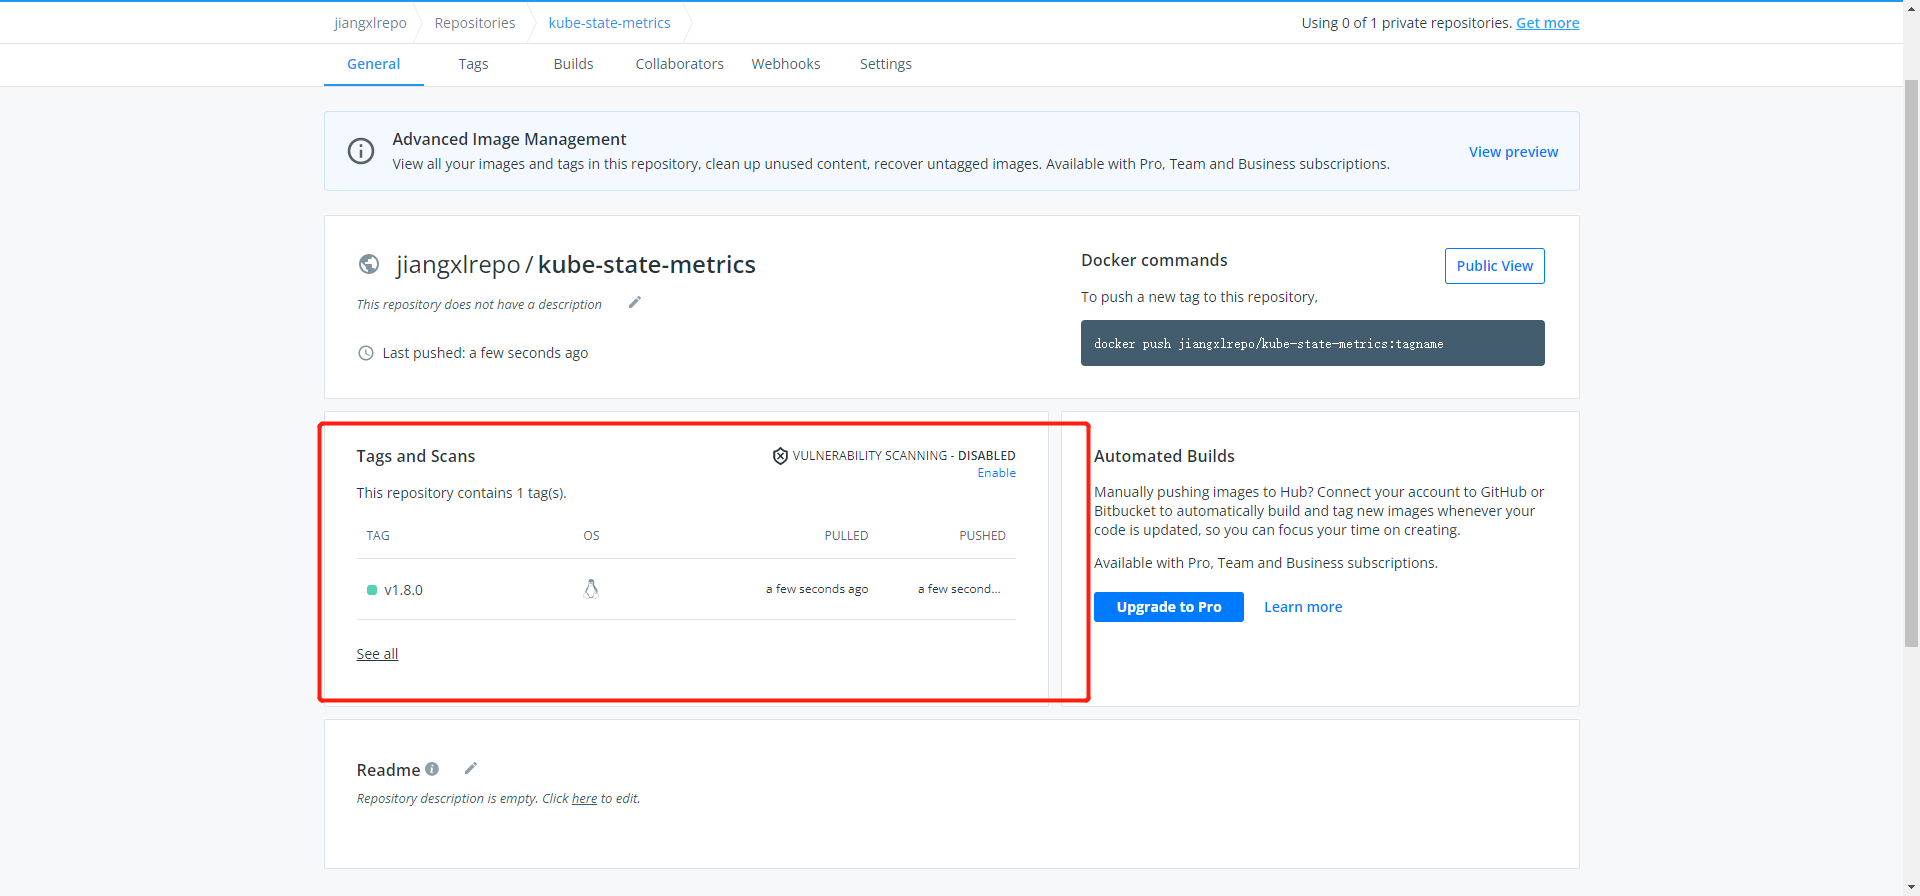The image size is (1920, 896).
Task: Click View preview link
Action: point(1513,152)
